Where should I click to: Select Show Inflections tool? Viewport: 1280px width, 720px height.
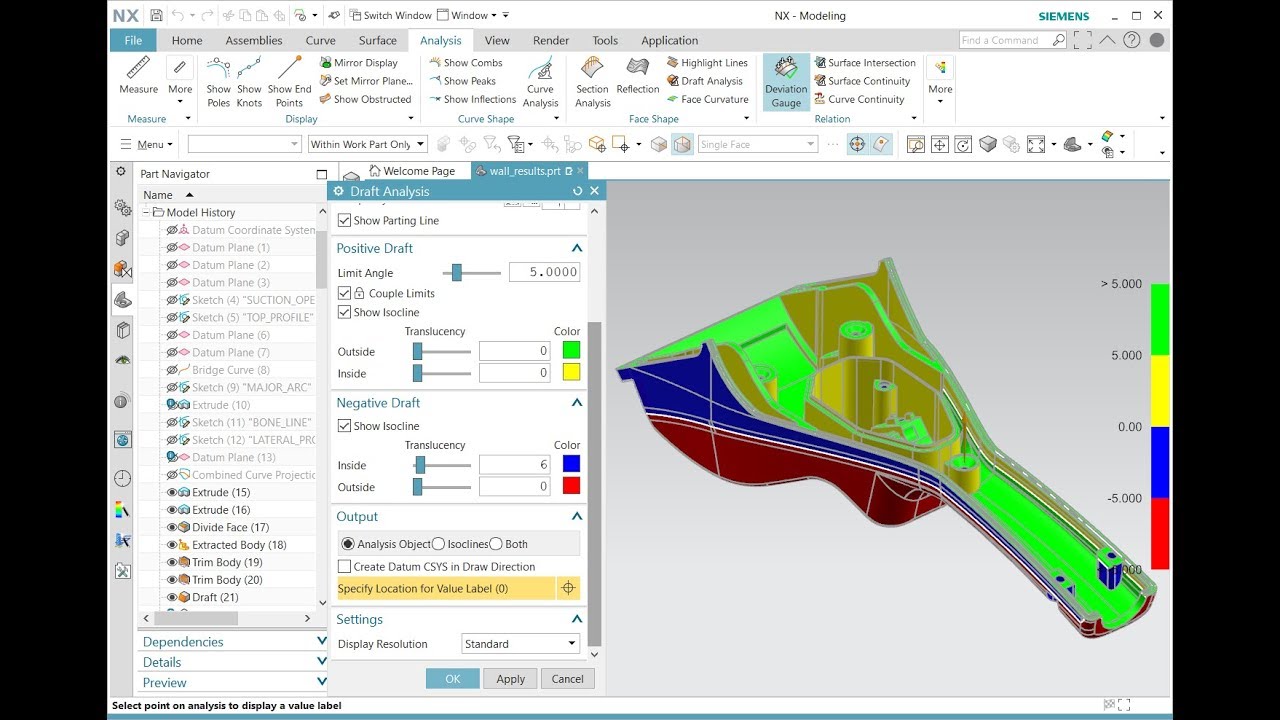(472, 99)
